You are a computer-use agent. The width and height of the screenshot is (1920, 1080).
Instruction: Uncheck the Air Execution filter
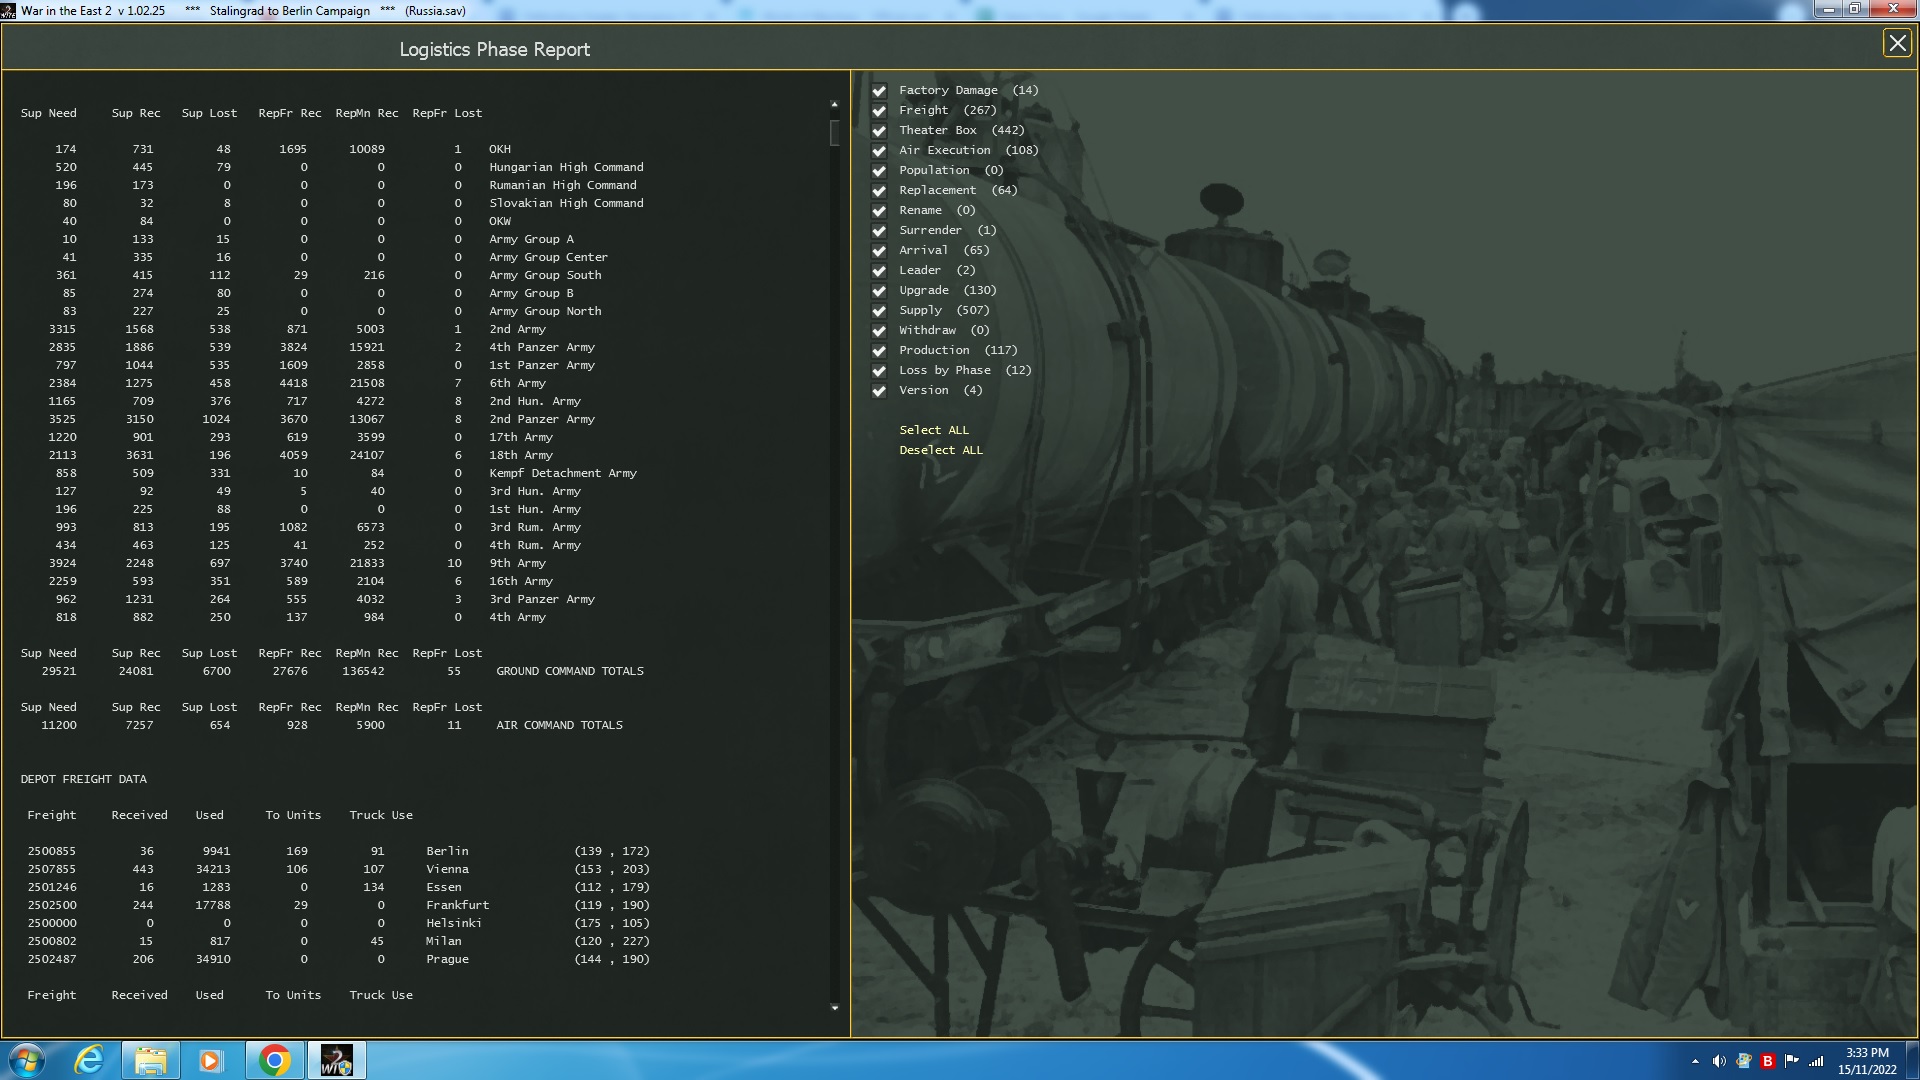click(x=879, y=150)
